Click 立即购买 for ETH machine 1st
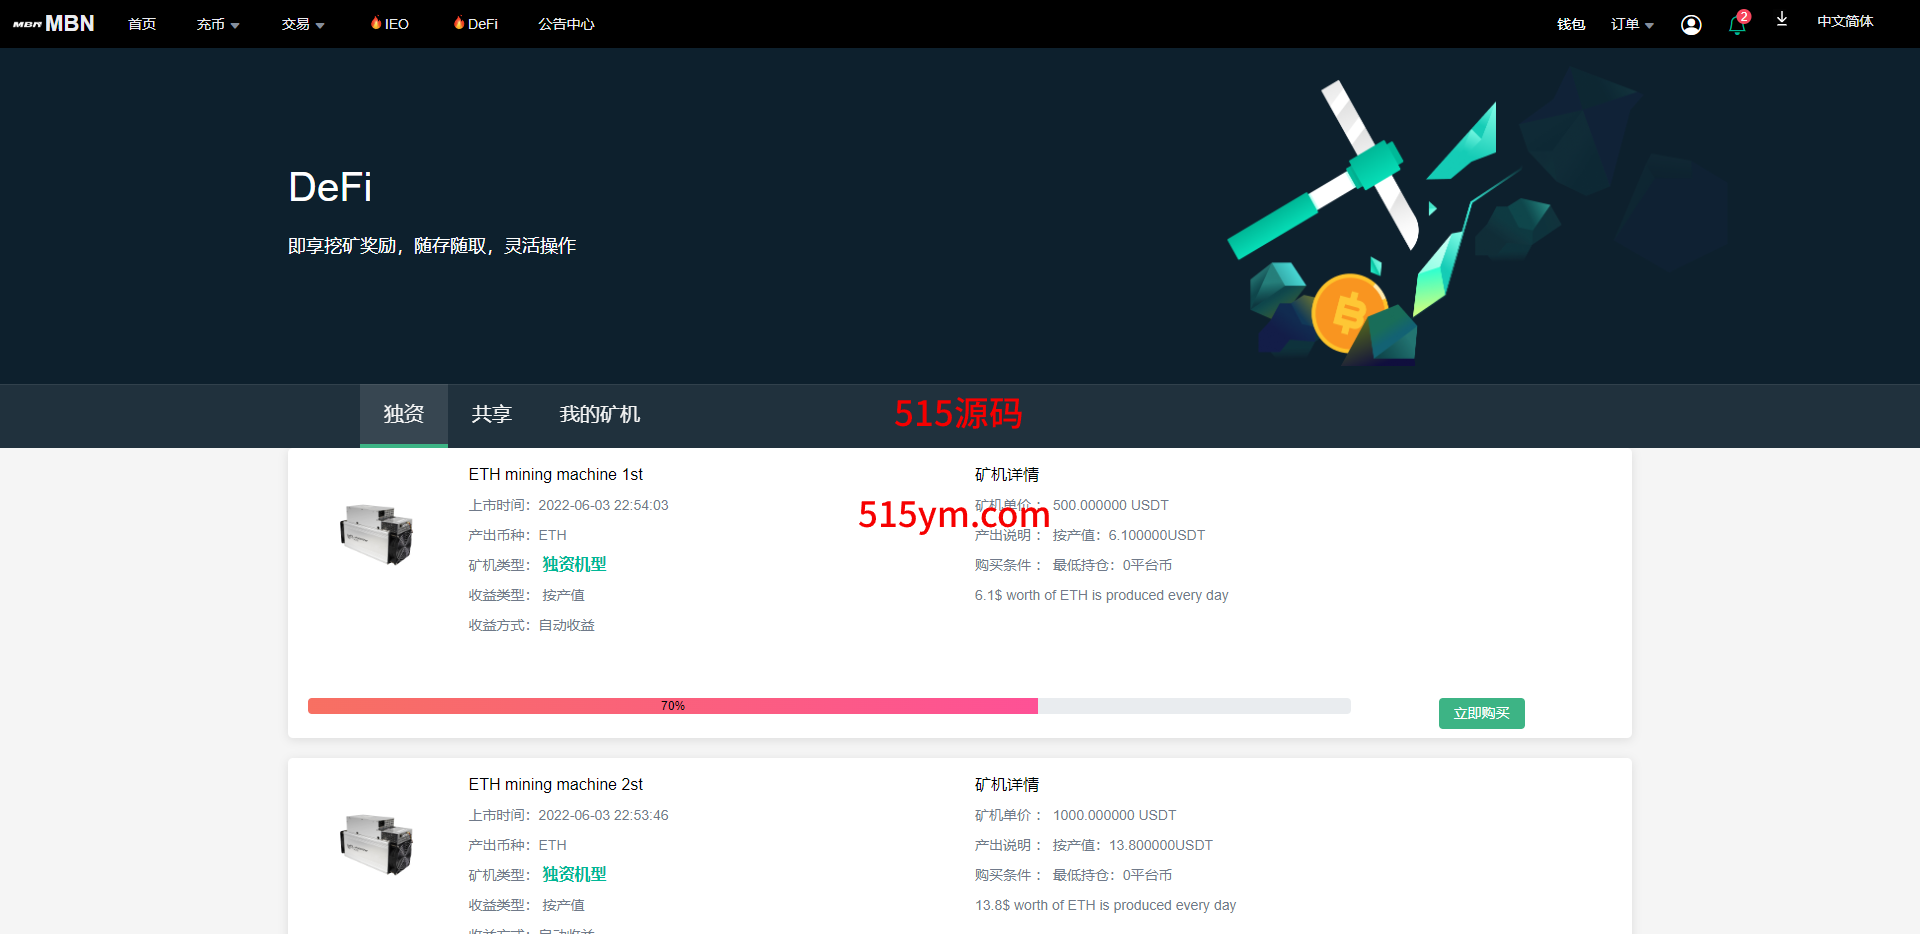The height and width of the screenshot is (934, 1920). click(x=1481, y=713)
